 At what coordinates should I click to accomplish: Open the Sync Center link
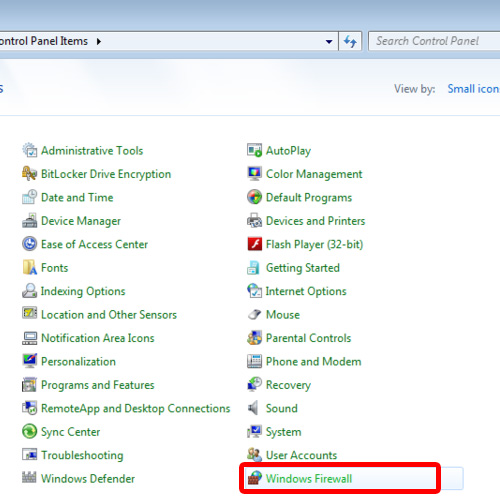pyautogui.click(x=70, y=432)
